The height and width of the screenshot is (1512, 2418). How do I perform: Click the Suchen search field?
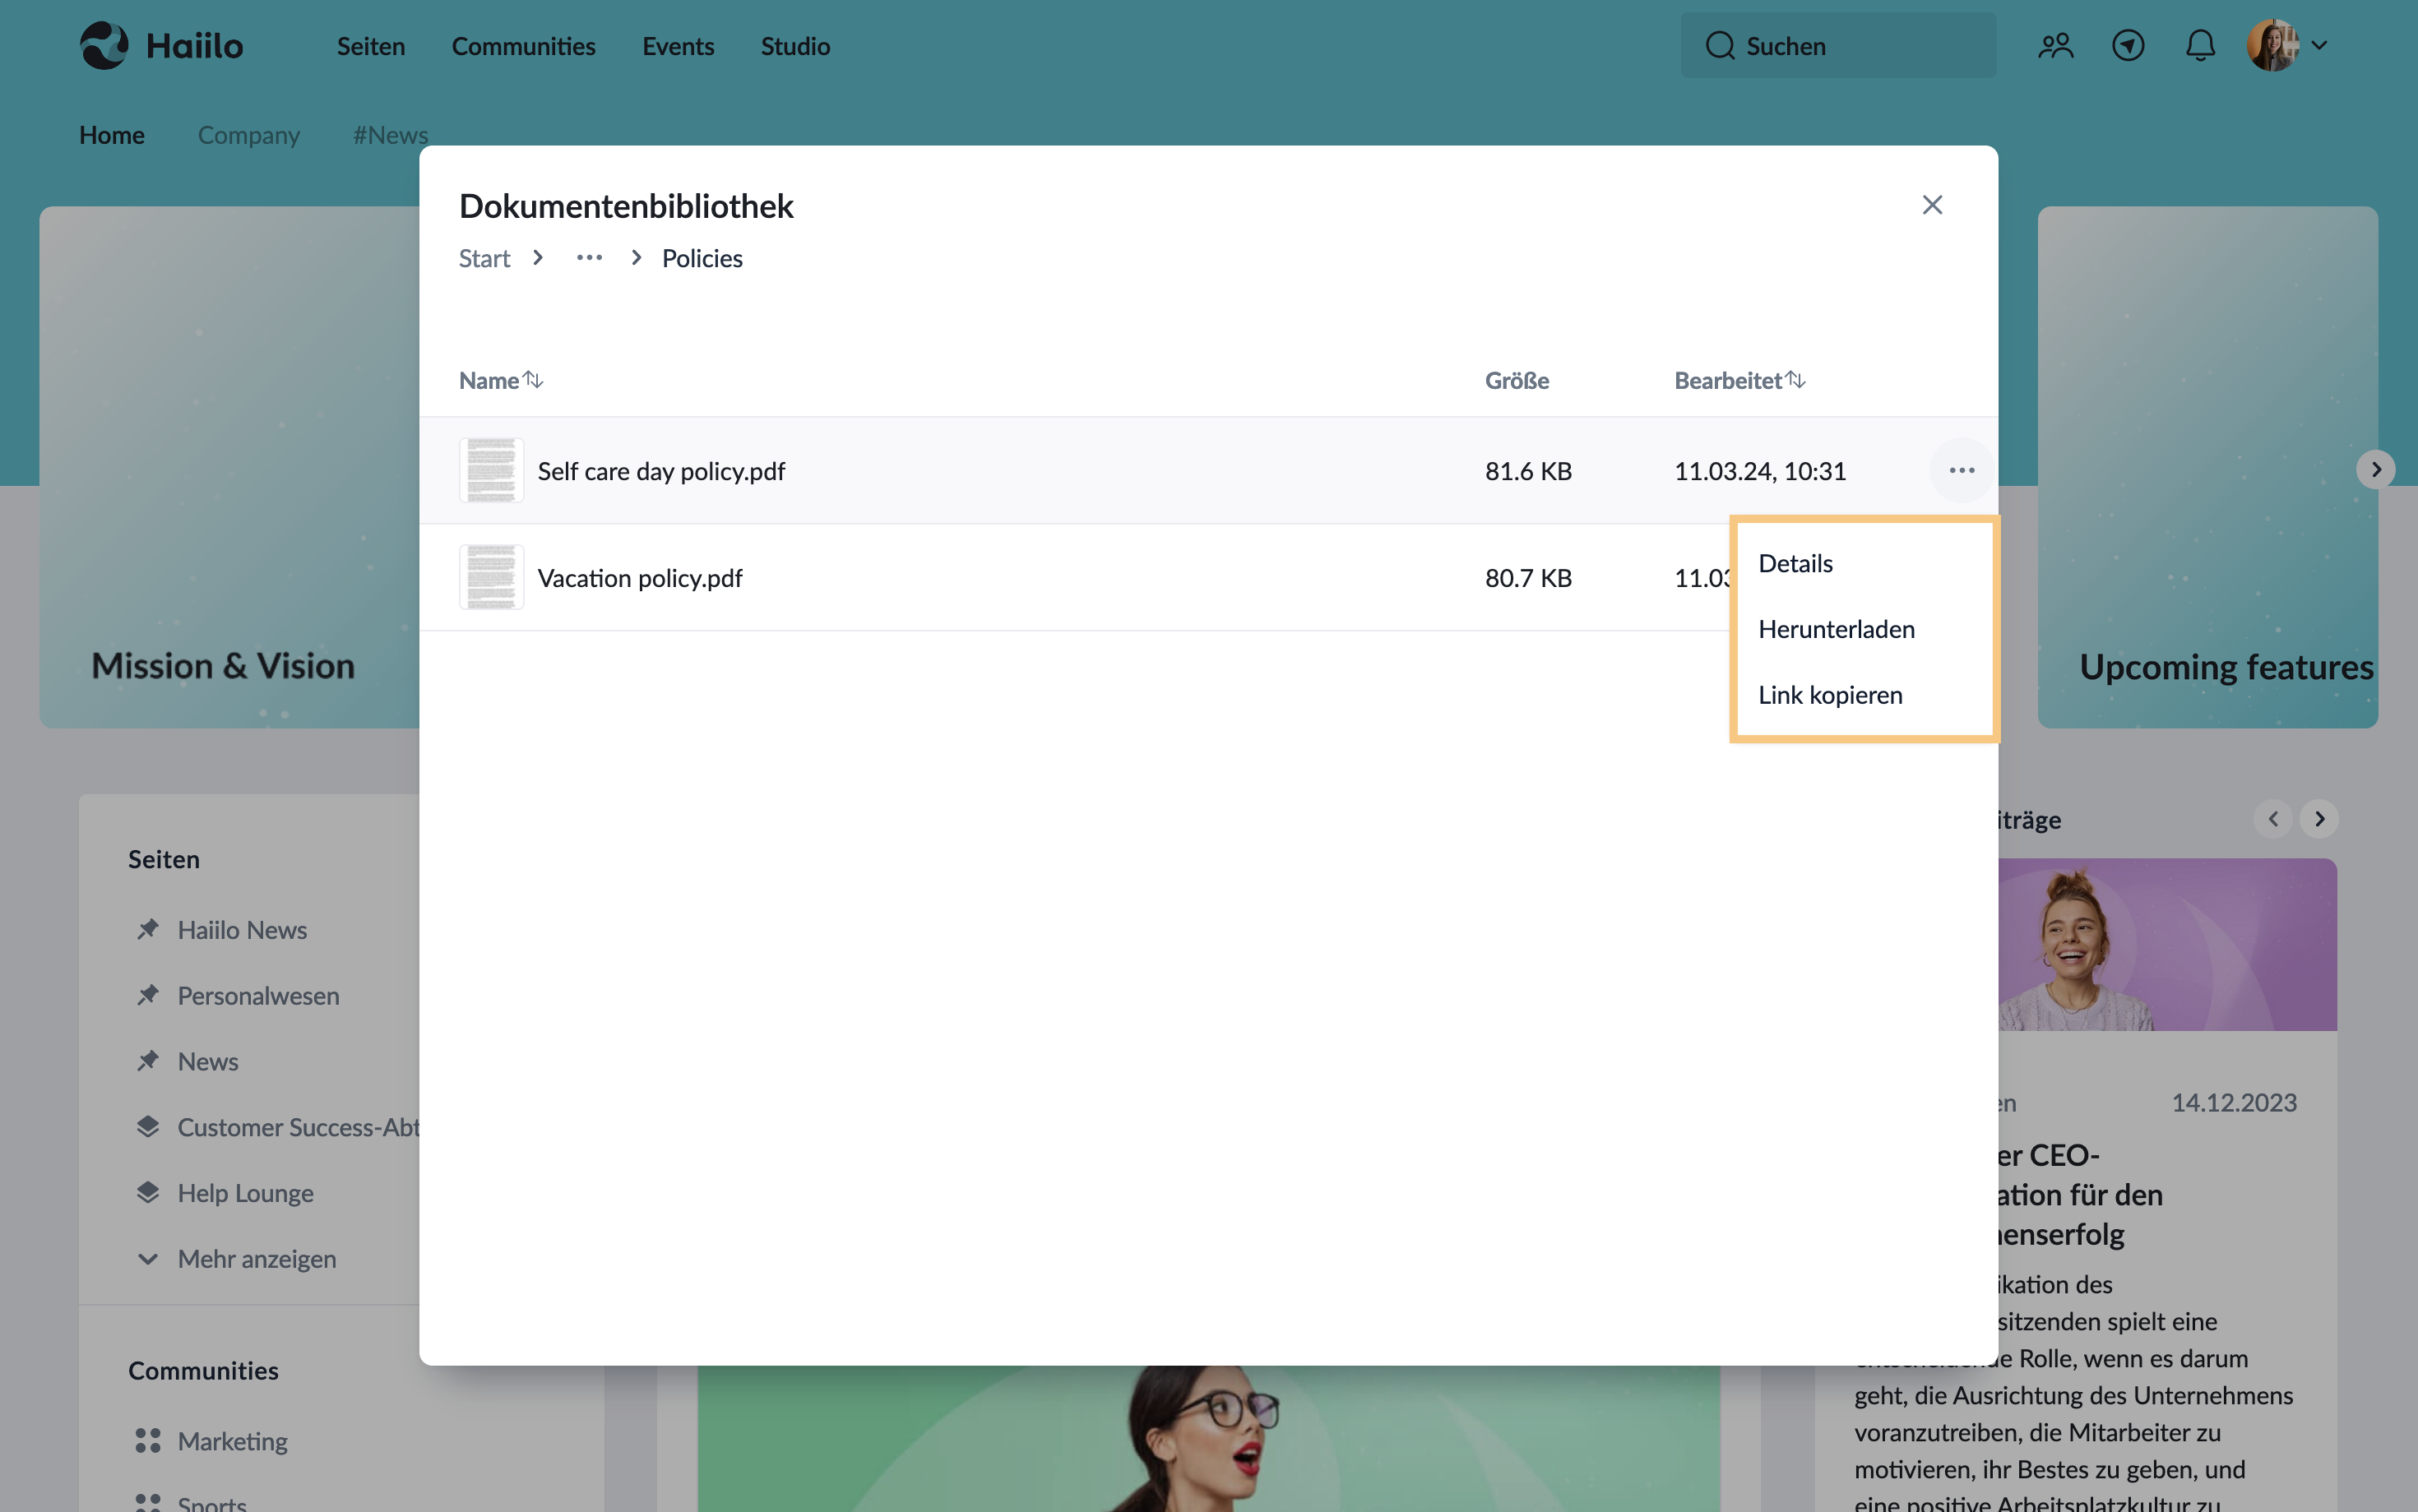coord(1838,46)
